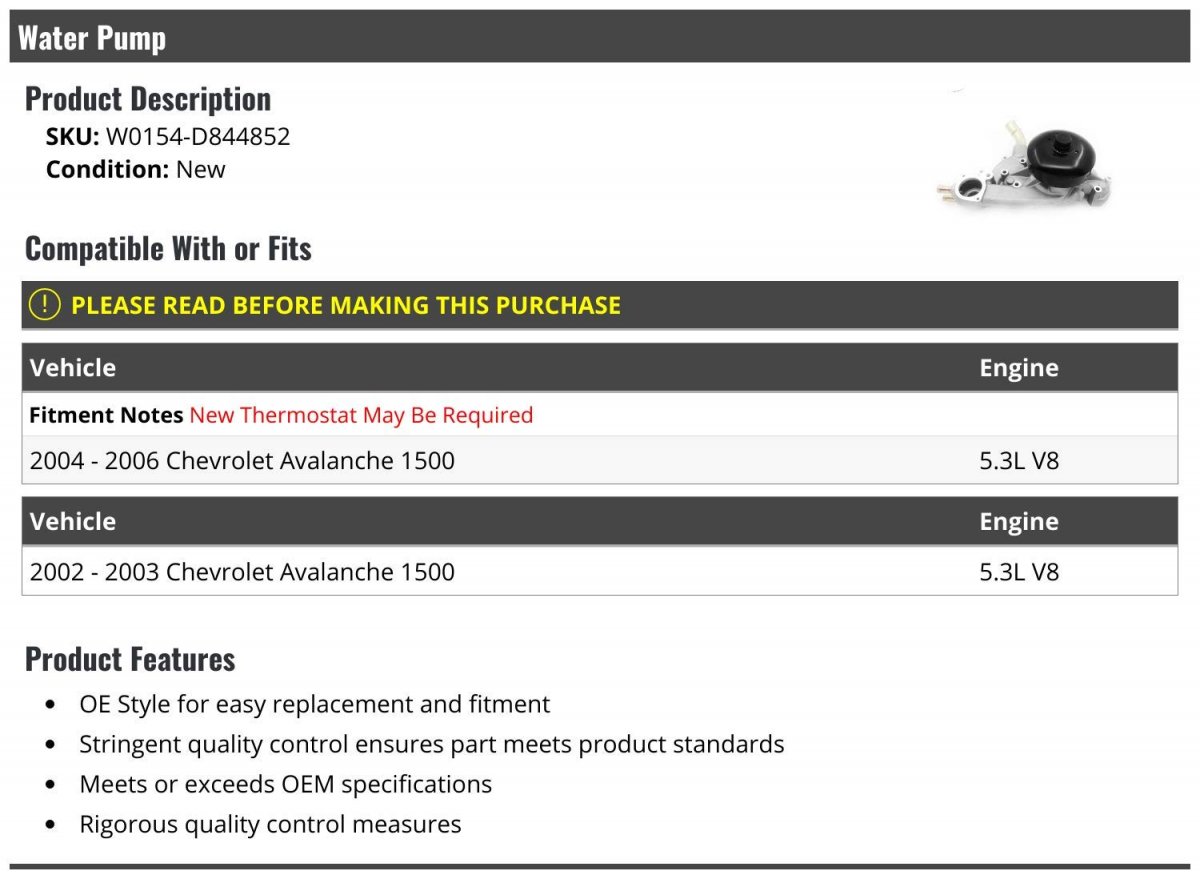Click the "Water Pump" title bar

point(92,38)
